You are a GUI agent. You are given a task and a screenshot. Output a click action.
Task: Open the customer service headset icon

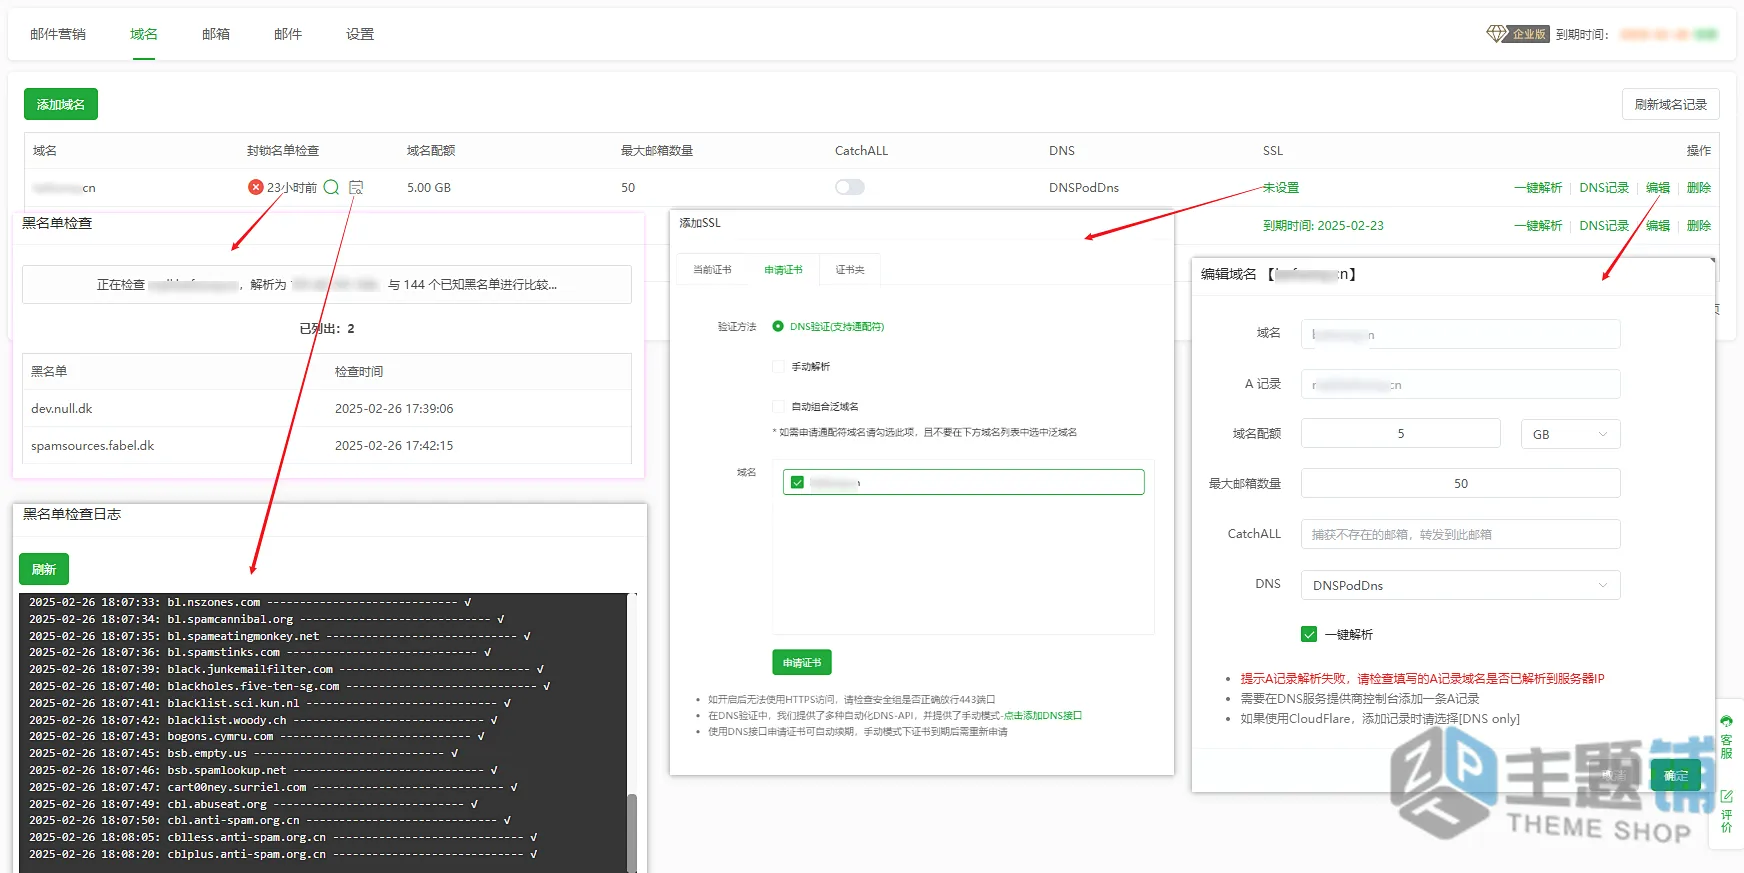(x=1726, y=721)
